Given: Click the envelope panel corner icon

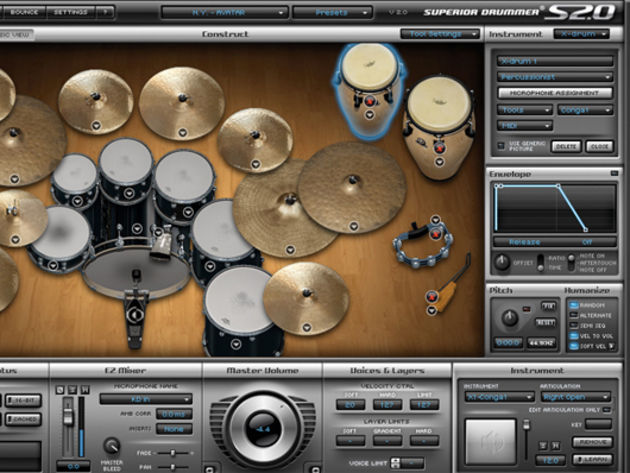Looking at the screenshot, I should point(614,173).
